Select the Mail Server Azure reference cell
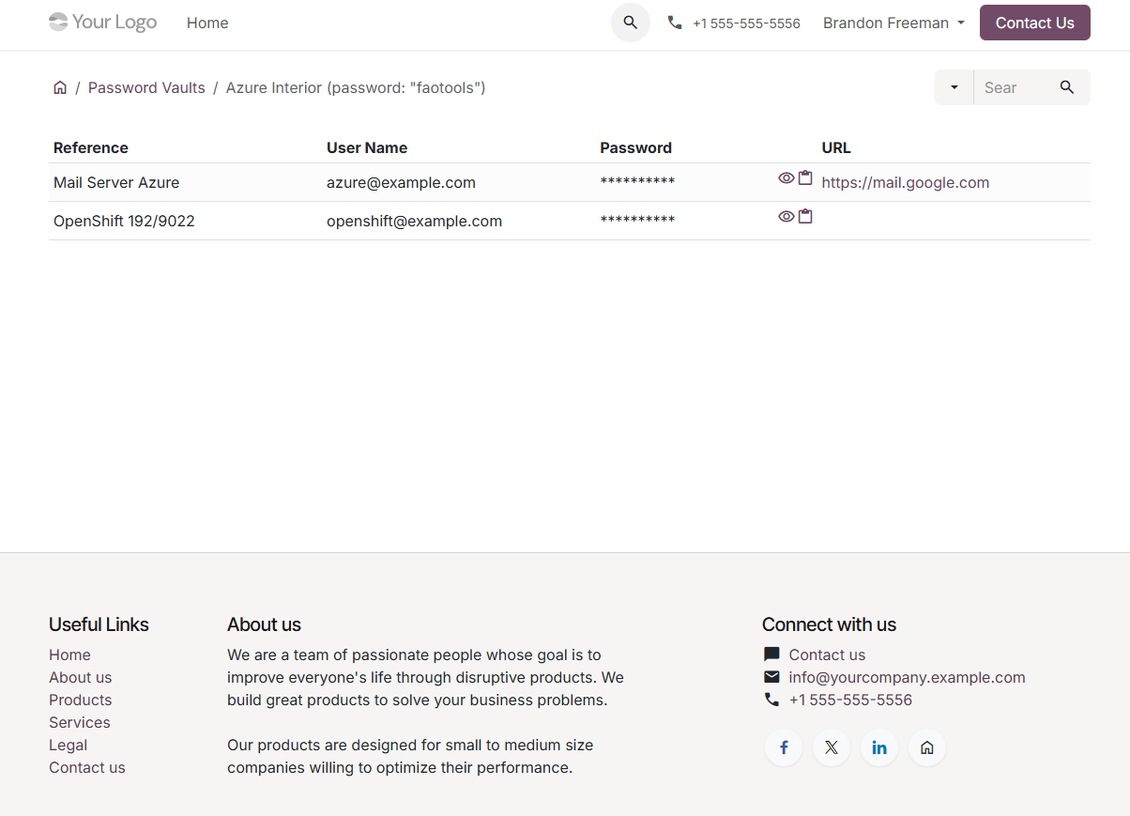This screenshot has height=816, width=1130. tap(116, 182)
